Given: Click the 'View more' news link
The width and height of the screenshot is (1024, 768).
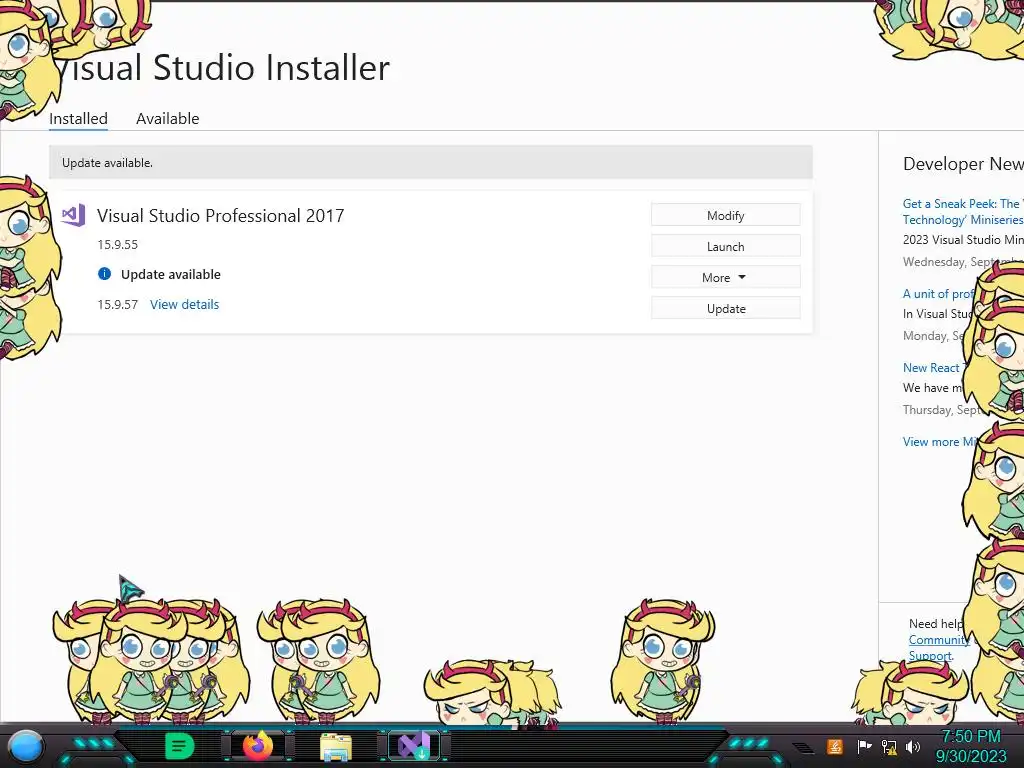Looking at the screenshot, I should click(939, 441).
